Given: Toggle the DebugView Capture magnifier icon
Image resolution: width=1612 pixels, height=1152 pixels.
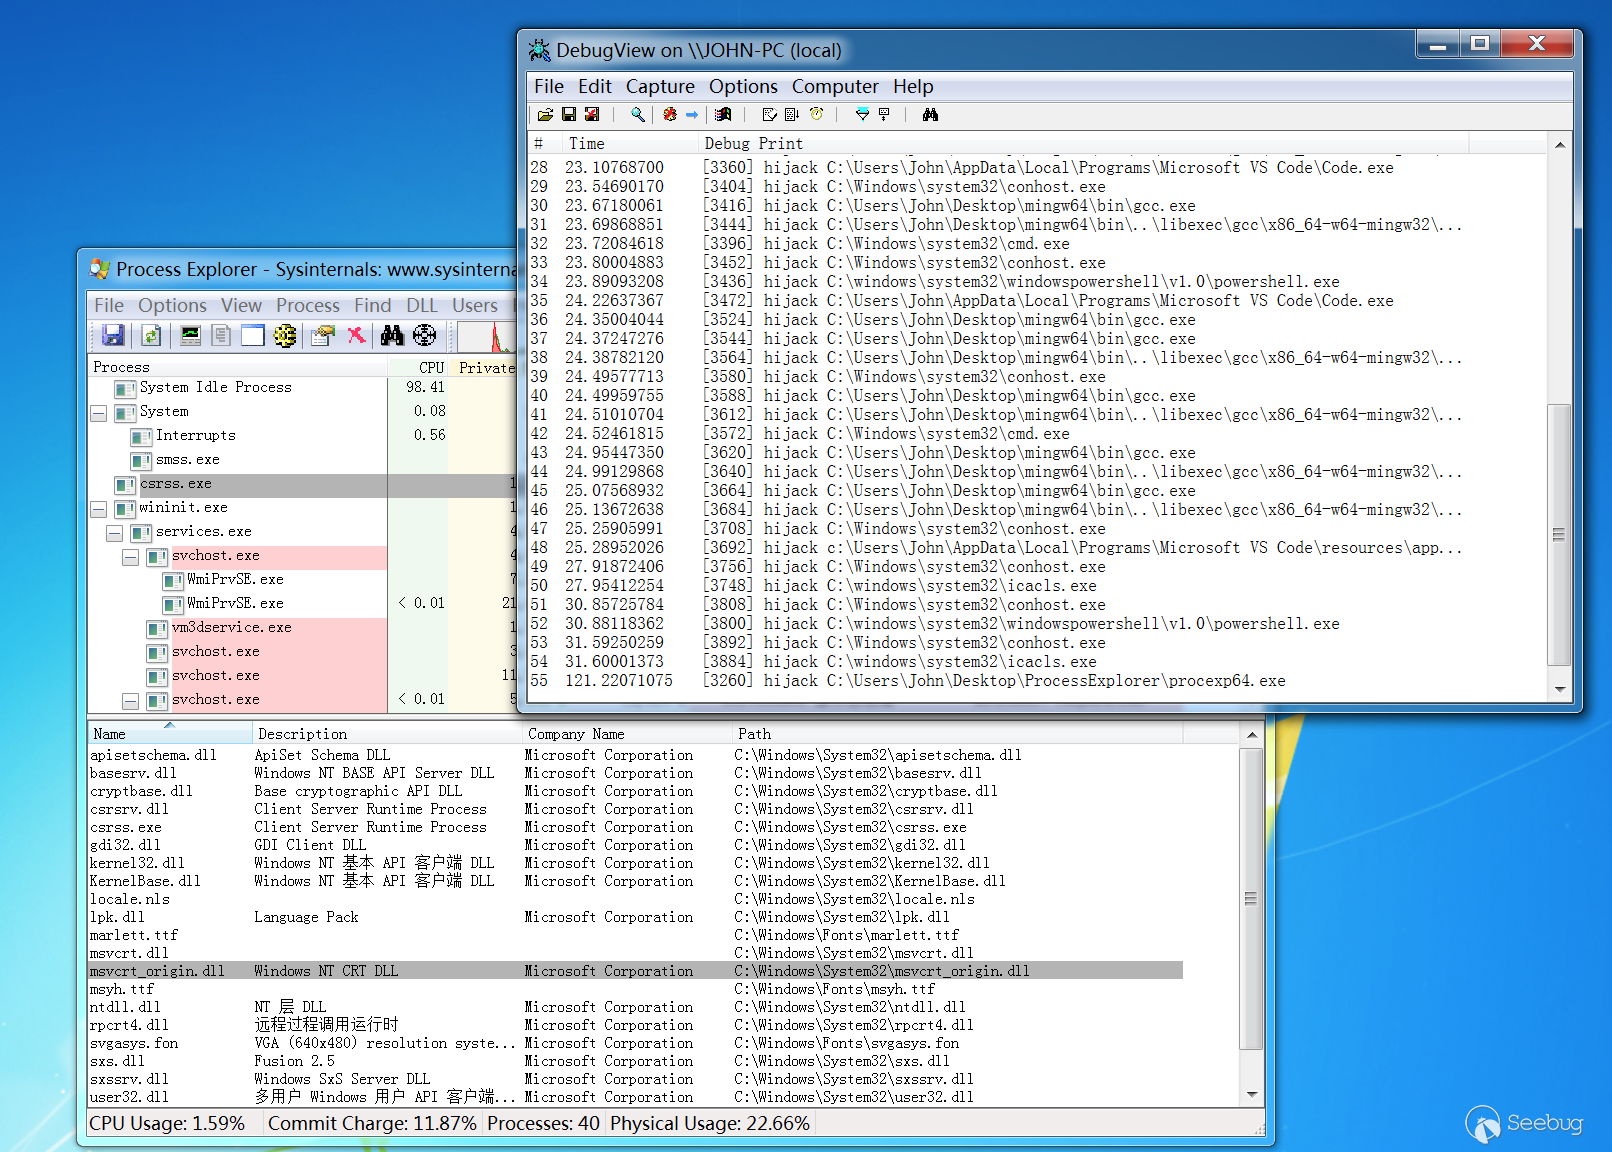Looking at the screenshot, I should (x=637, y=115).
